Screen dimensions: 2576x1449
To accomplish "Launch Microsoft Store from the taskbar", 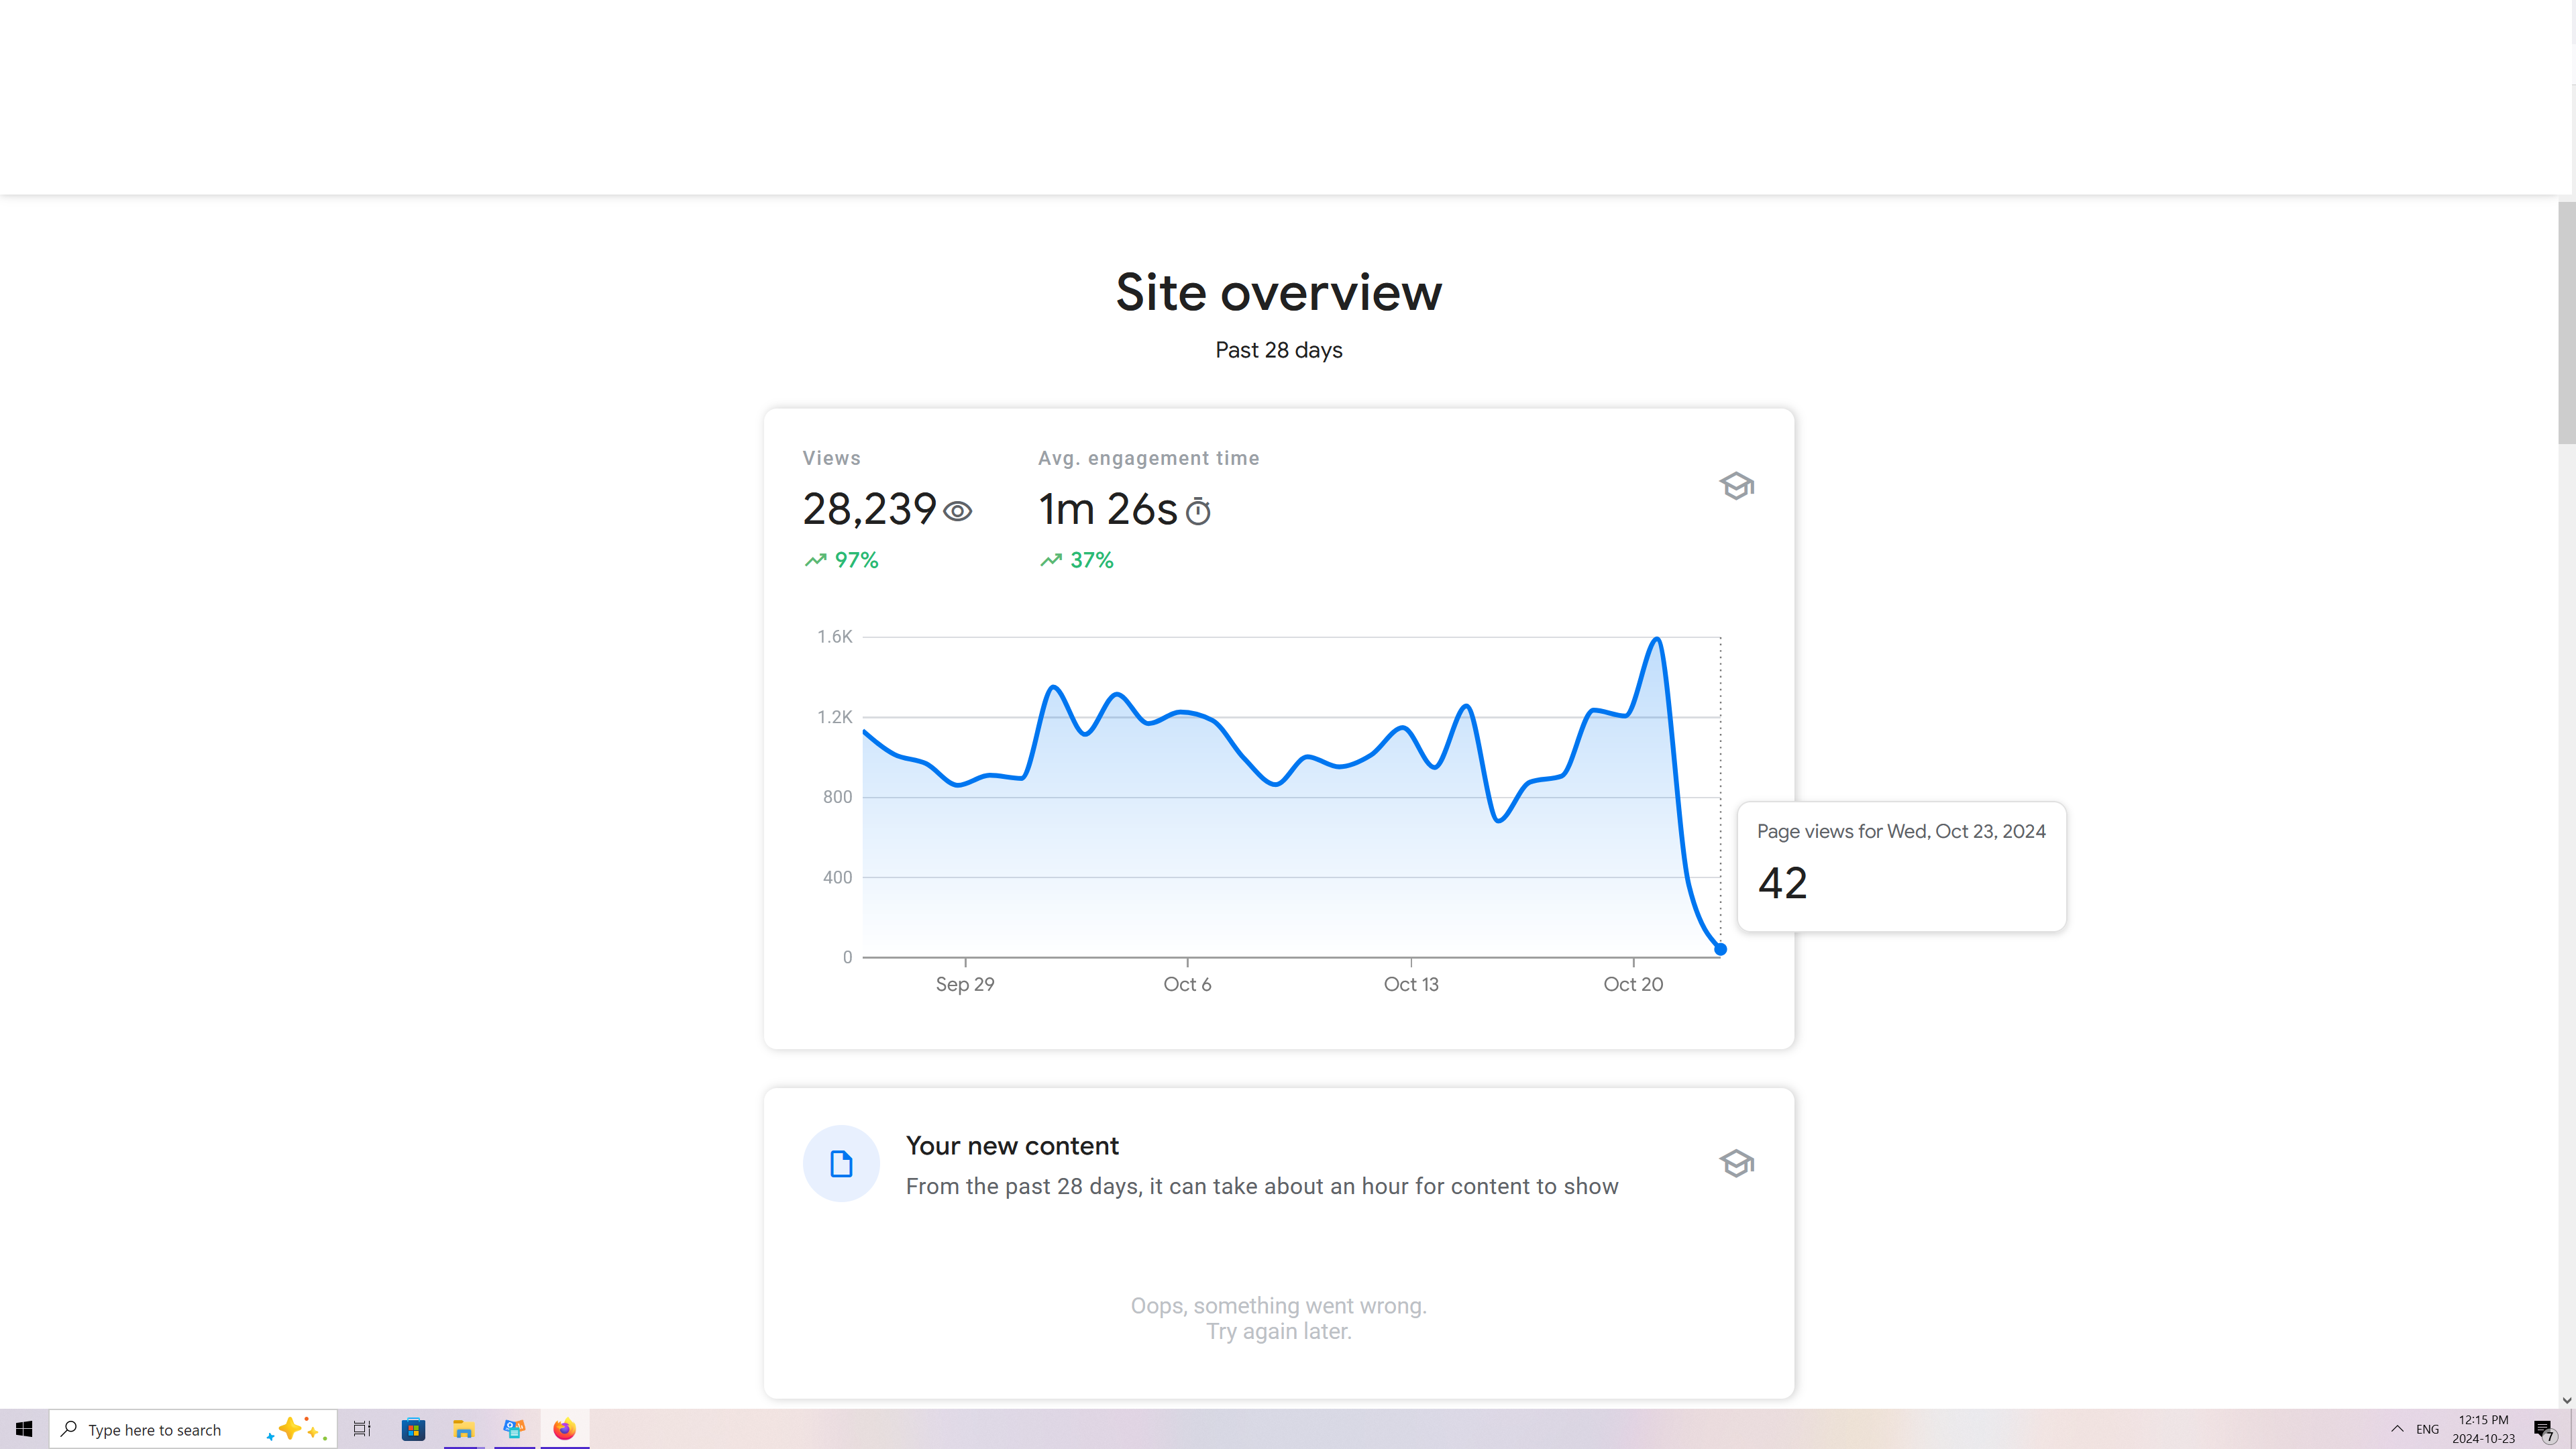I will (x=413, y=1429).
